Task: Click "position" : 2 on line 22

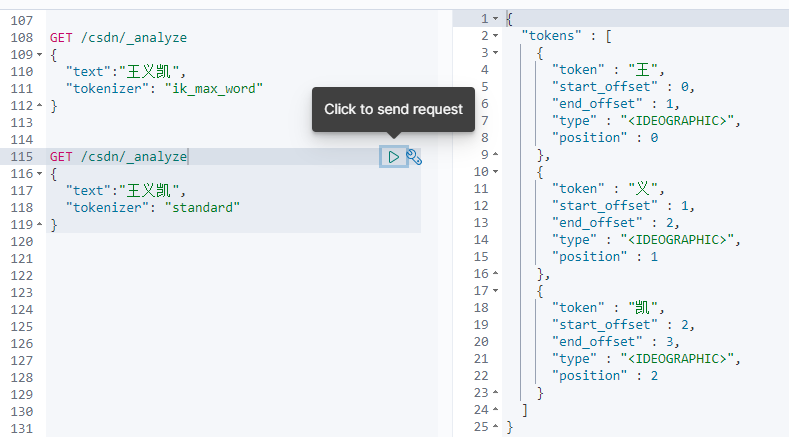Action: tap(605, 376)
